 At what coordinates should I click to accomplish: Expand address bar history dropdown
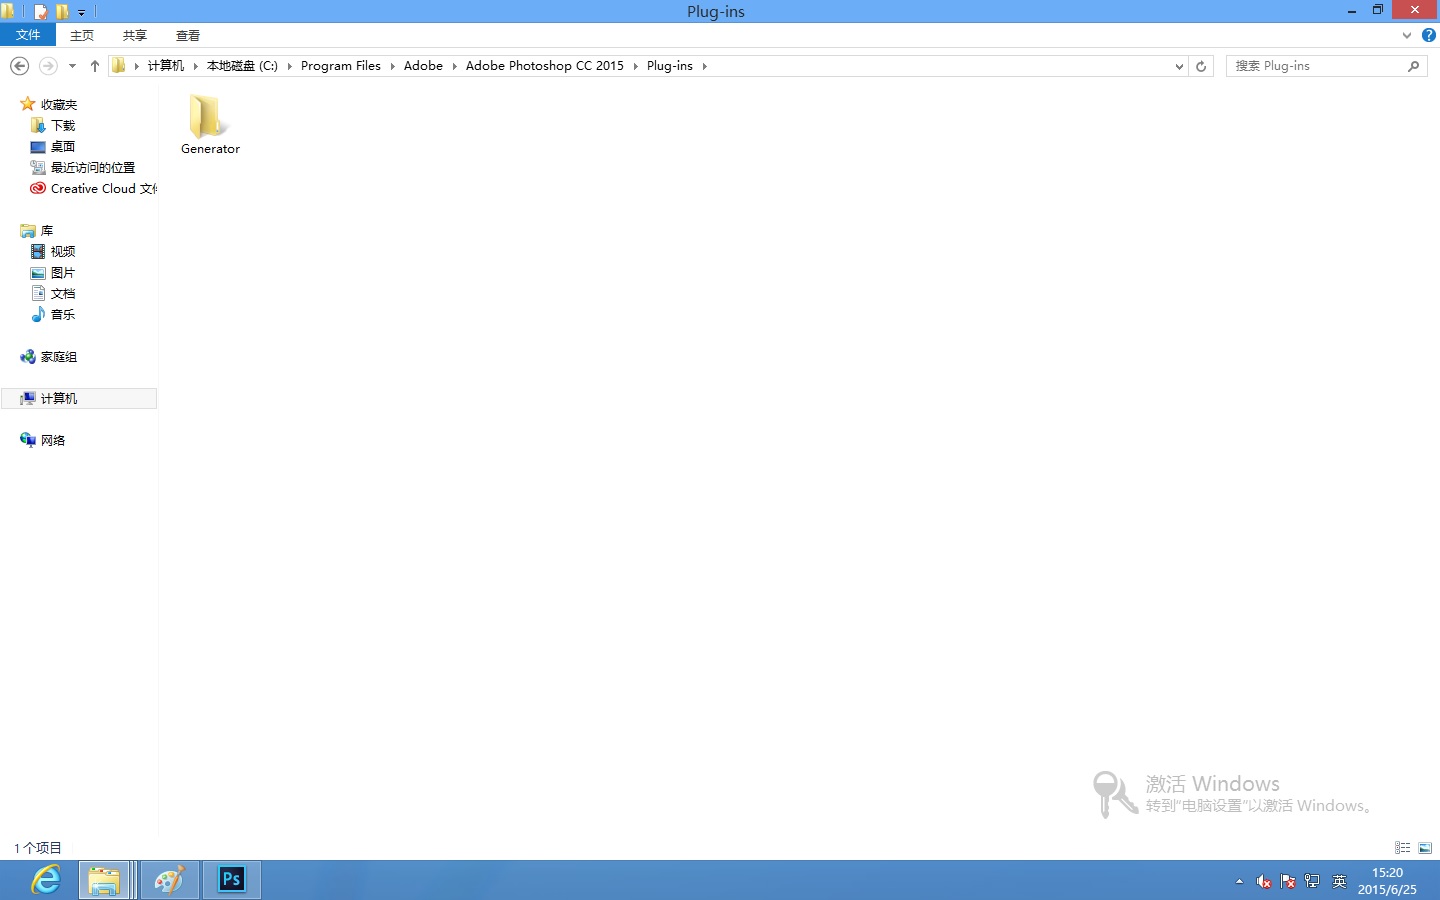click(1179, 66)
